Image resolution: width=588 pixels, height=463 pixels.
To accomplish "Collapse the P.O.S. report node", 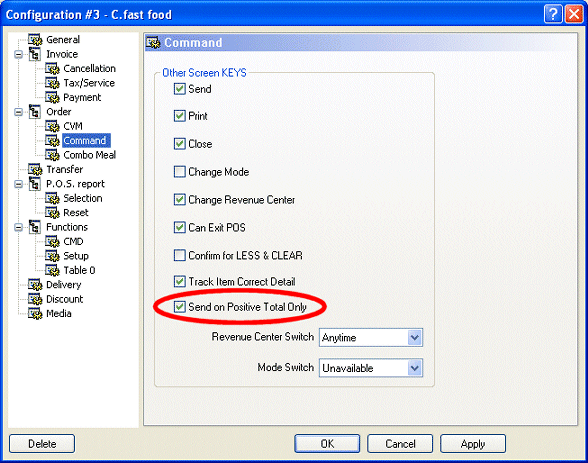I will (18, 184).
